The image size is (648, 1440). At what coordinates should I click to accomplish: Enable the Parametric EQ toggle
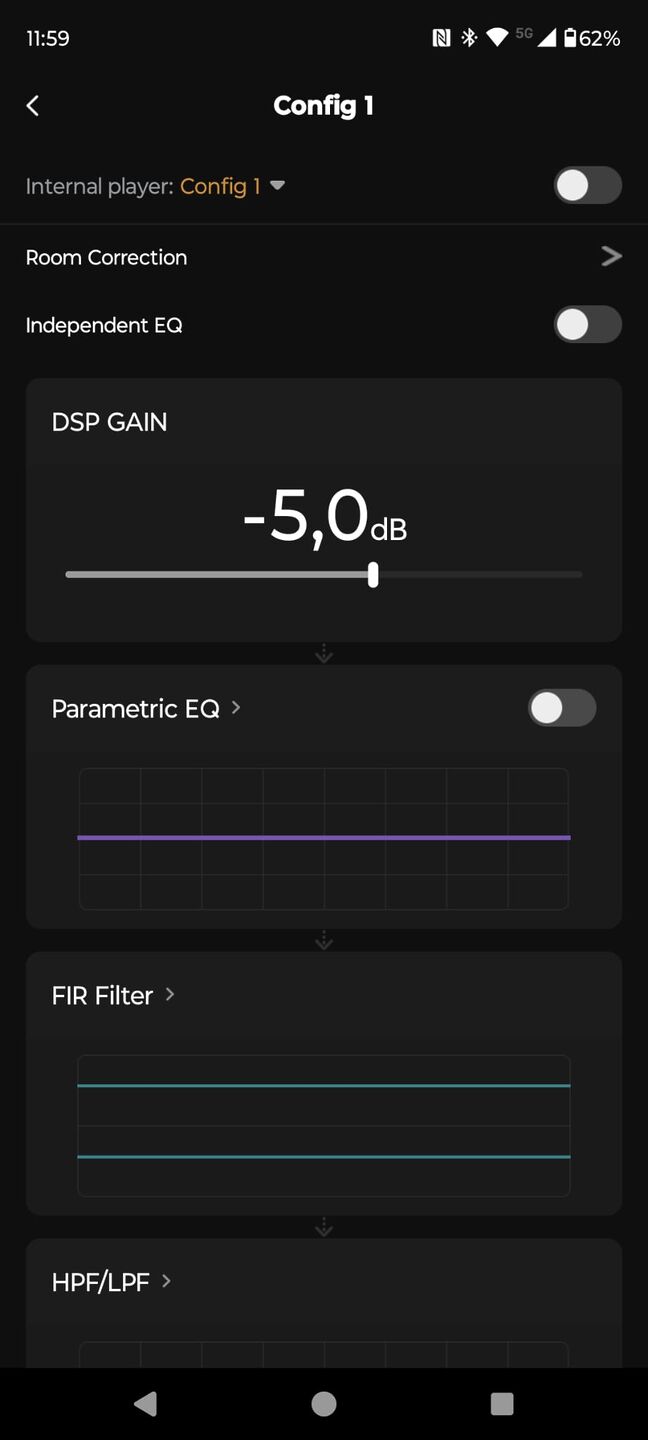562,708
